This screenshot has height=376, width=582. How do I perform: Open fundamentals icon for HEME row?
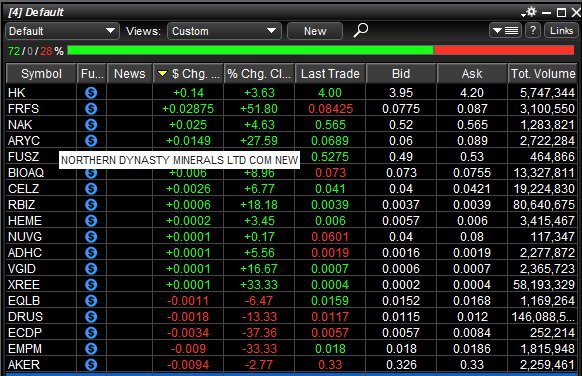91,220
